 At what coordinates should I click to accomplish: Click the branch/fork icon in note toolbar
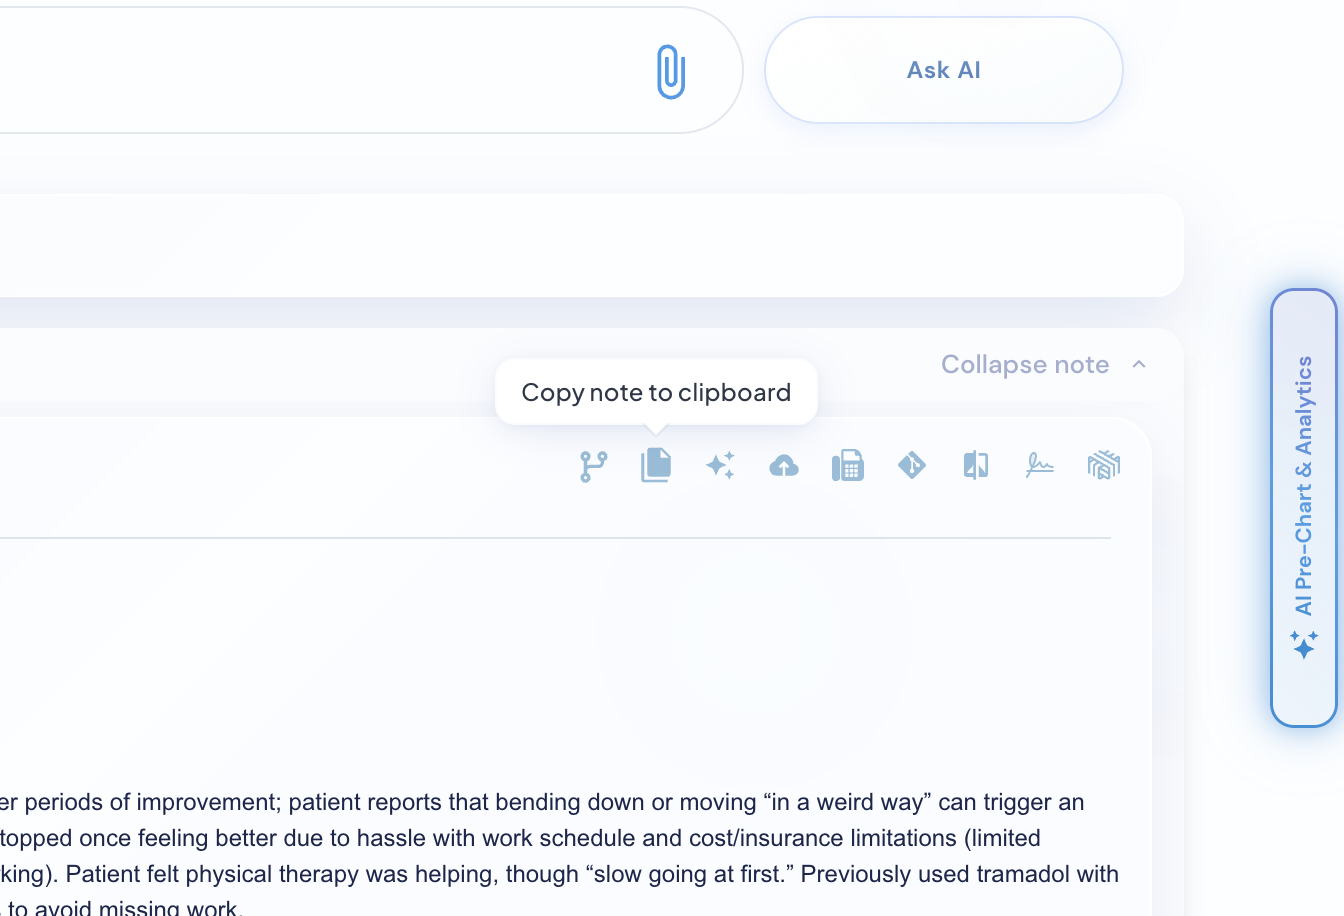(x=594, y=466)
